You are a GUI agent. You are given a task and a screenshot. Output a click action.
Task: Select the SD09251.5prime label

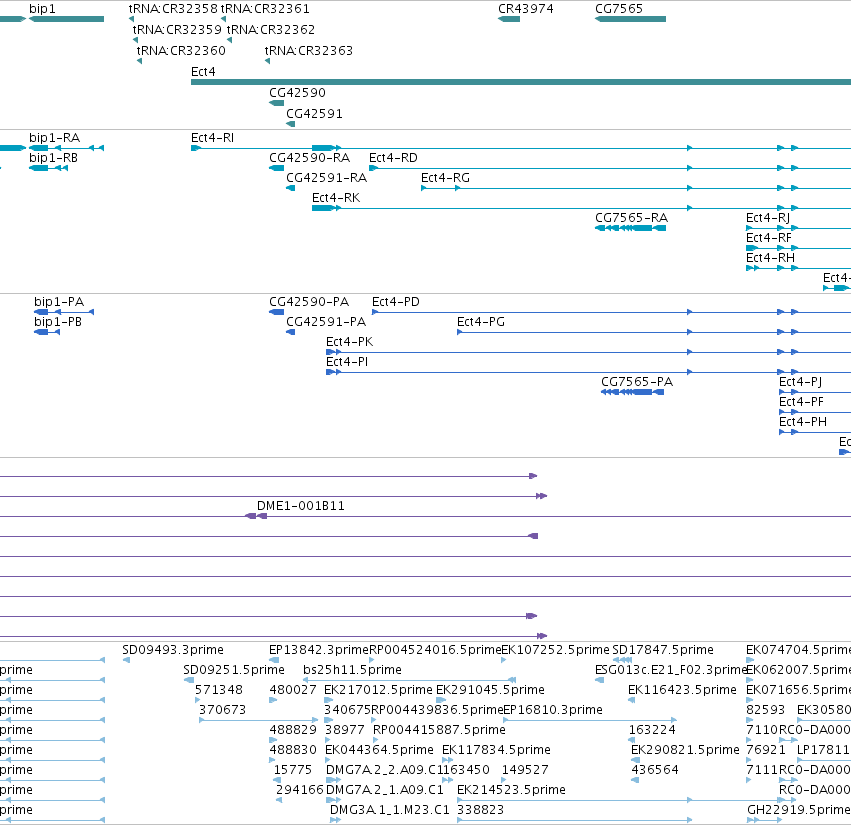coord(233,670)
